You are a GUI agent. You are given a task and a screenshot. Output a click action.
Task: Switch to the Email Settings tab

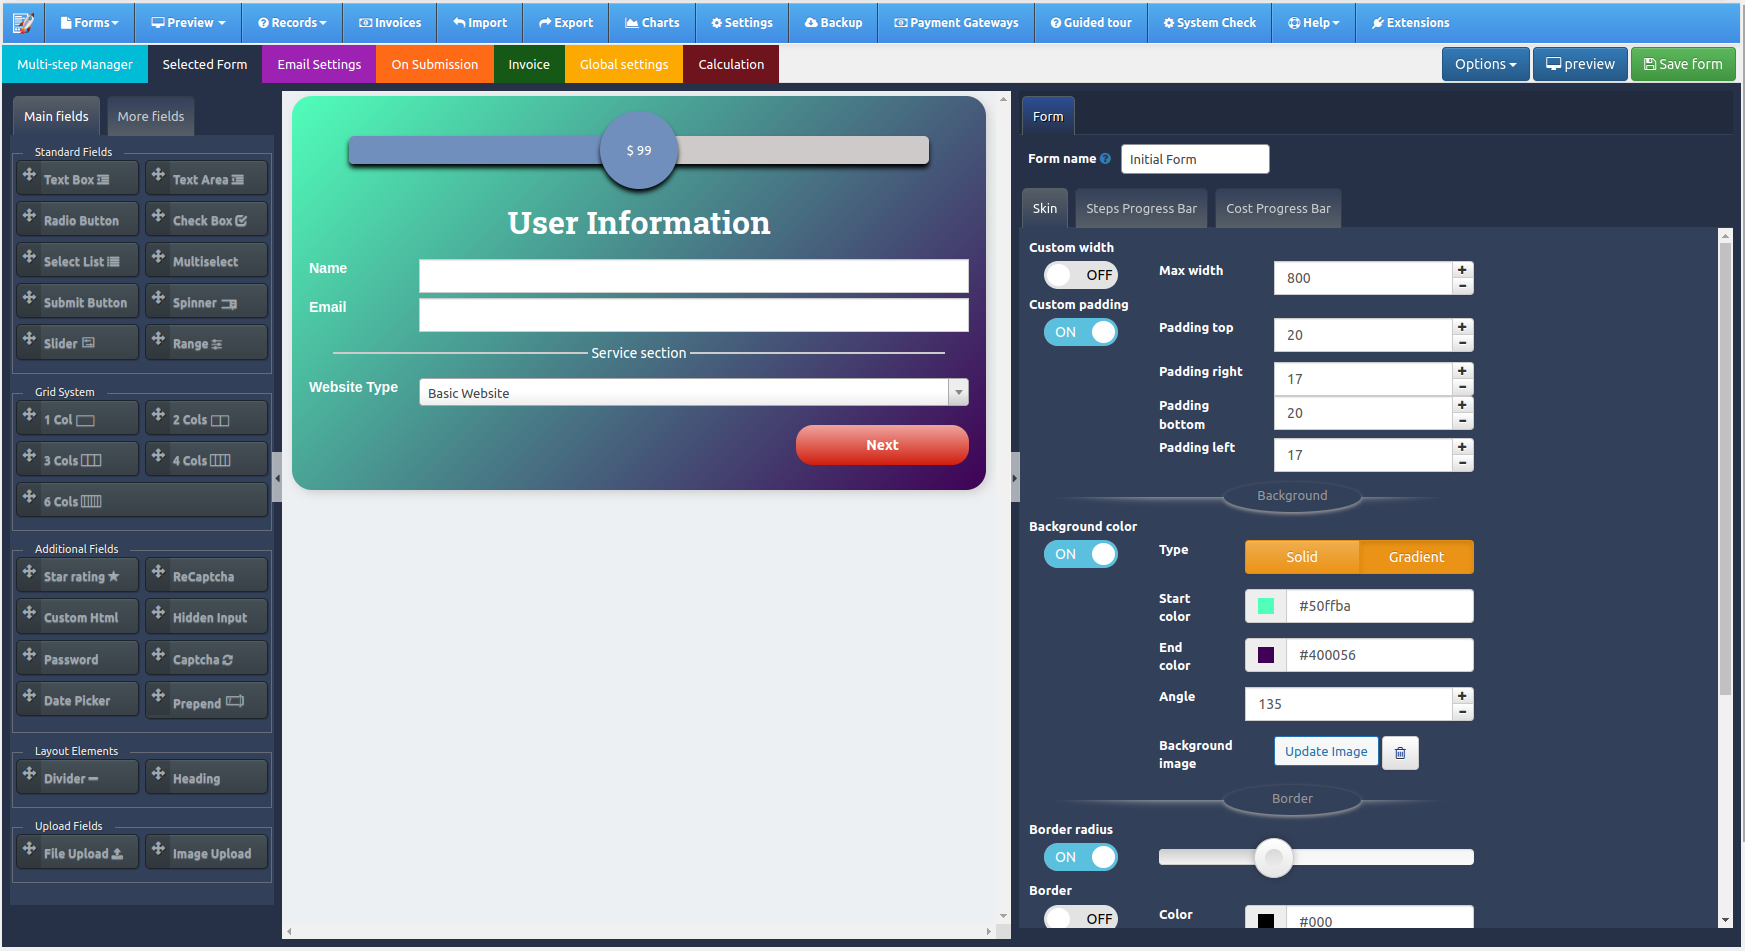click(318, 63)
